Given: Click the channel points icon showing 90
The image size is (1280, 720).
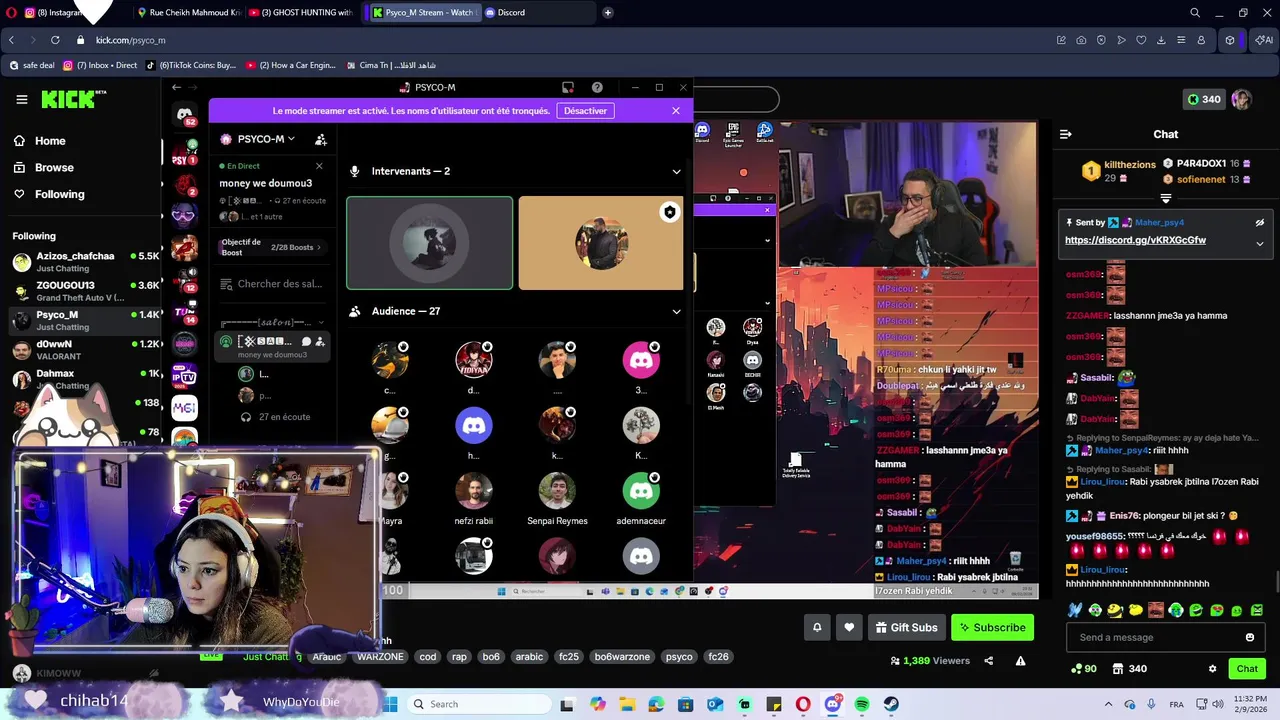Looking at the screenshot, I should [x=1084, y=668].
